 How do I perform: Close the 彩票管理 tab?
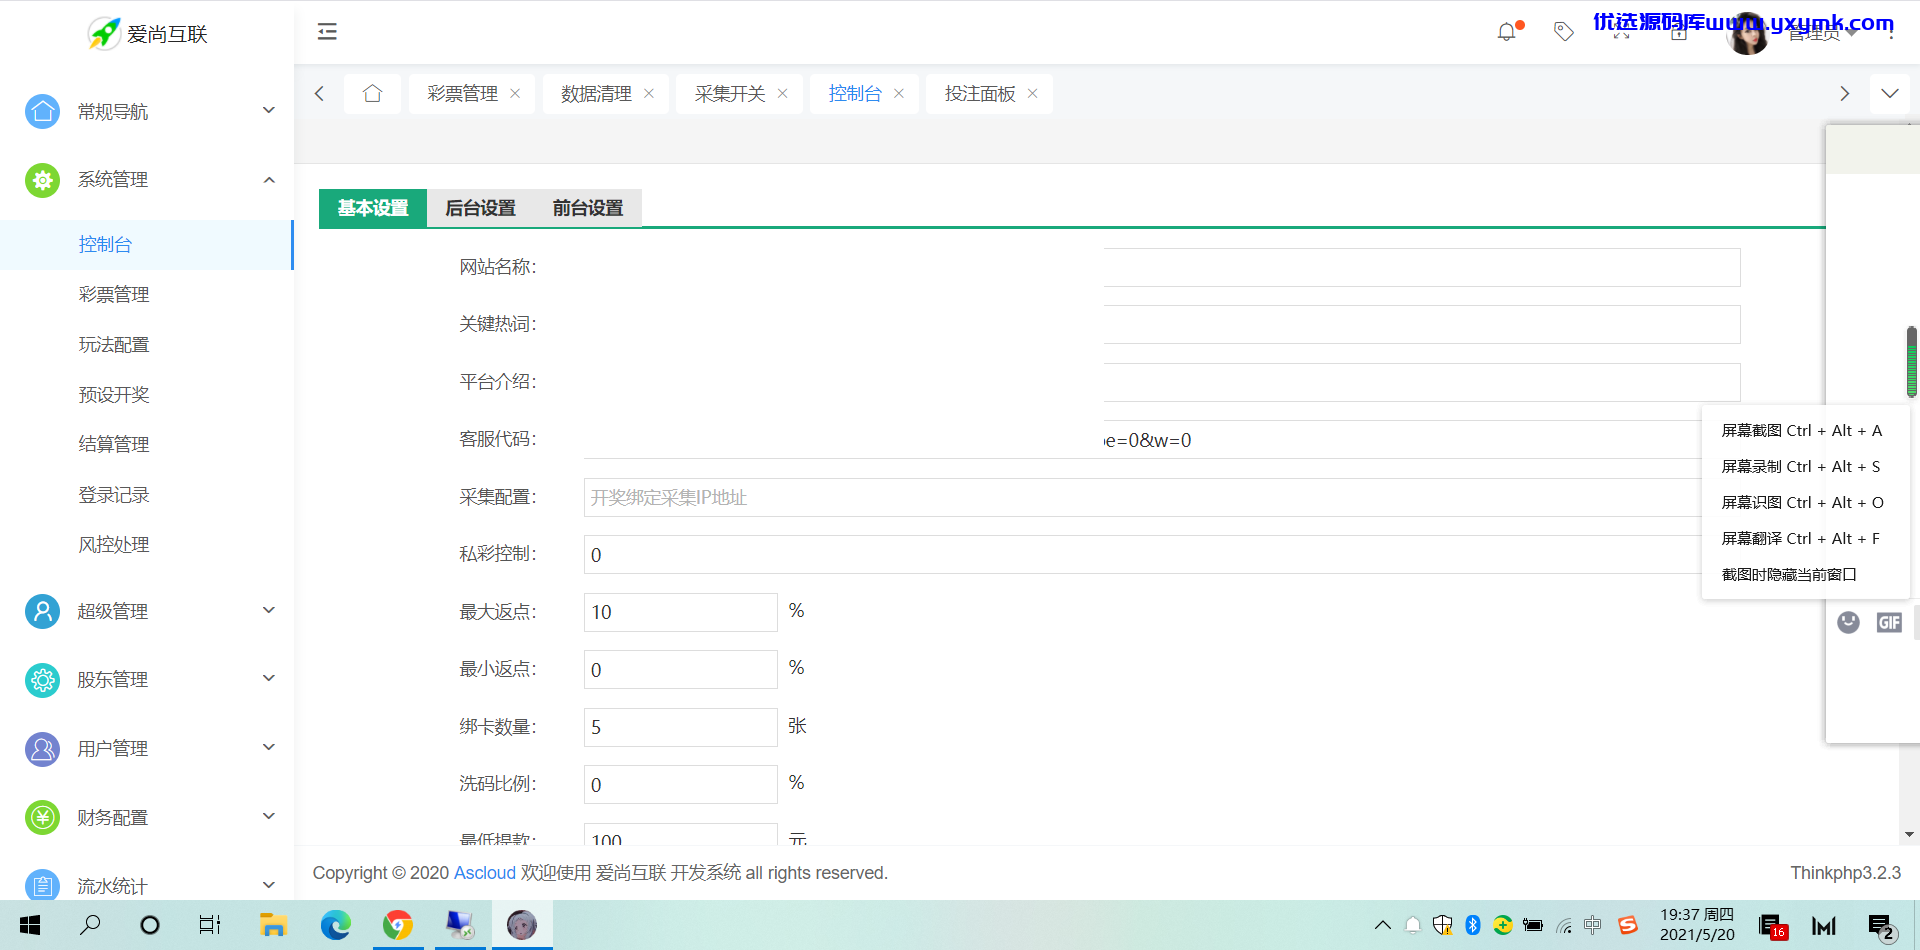coord(515,93)
